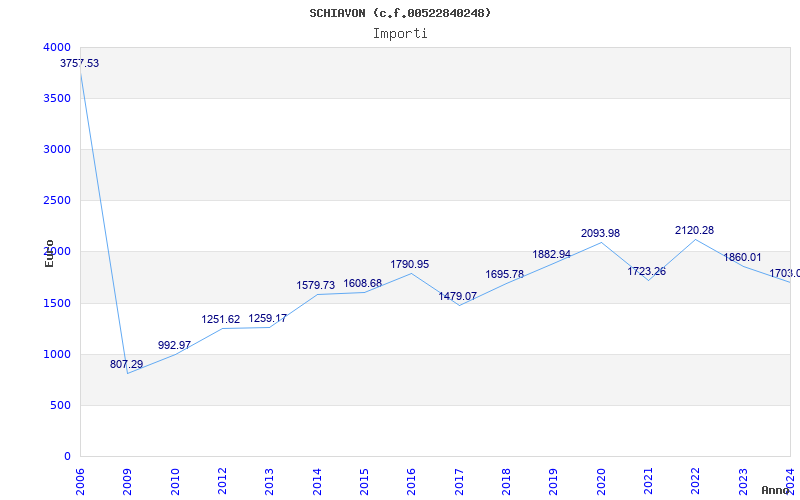Click the chart title SCHIAVON (c.f.00522840248)
This screenshot has height=500, width=800.
400,13
